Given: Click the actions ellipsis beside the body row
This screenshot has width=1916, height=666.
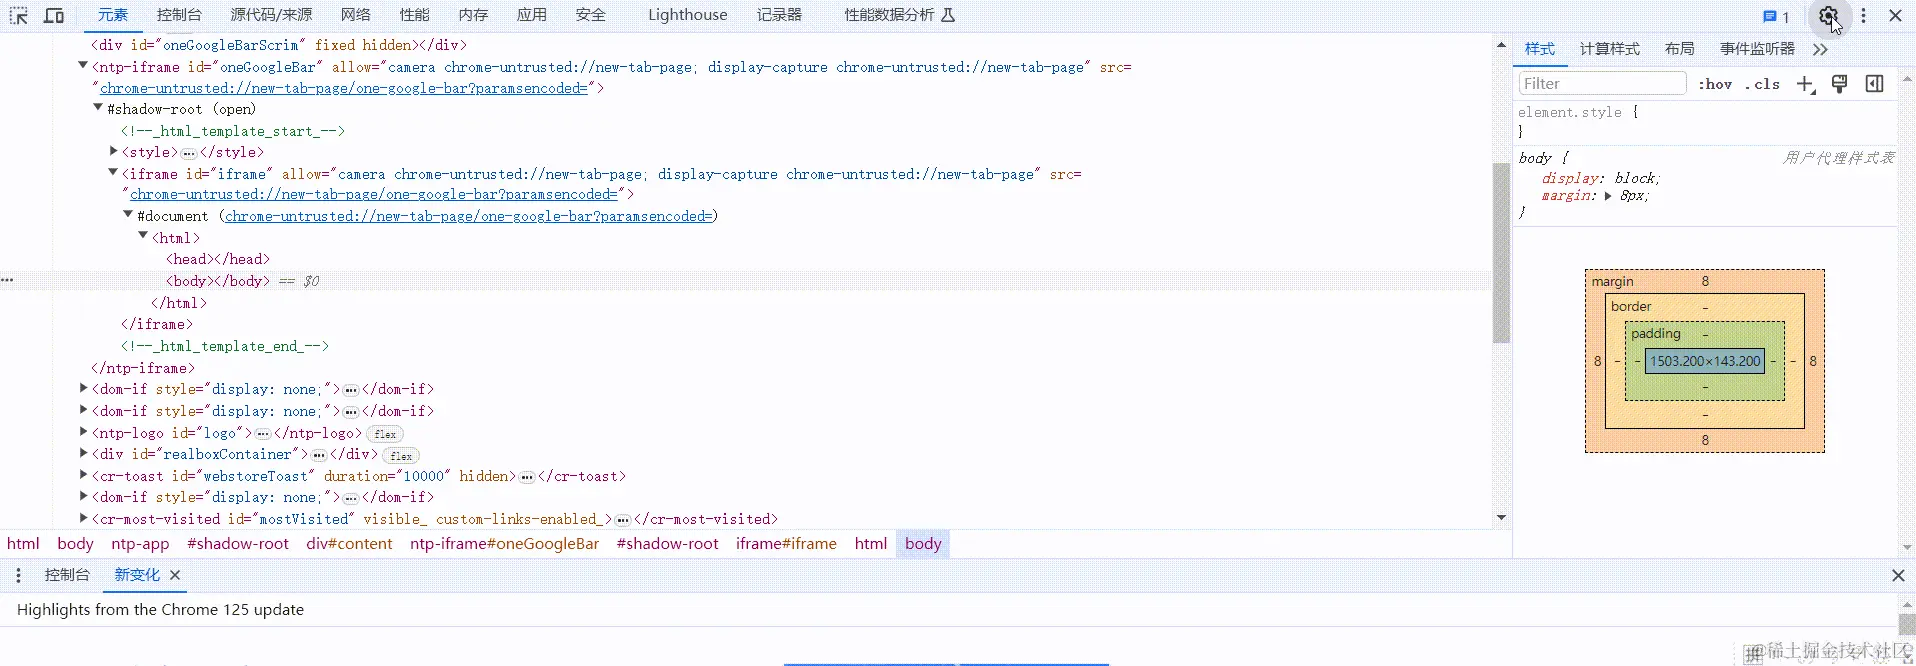Looking at the screenshot, I should click(7, 280).
